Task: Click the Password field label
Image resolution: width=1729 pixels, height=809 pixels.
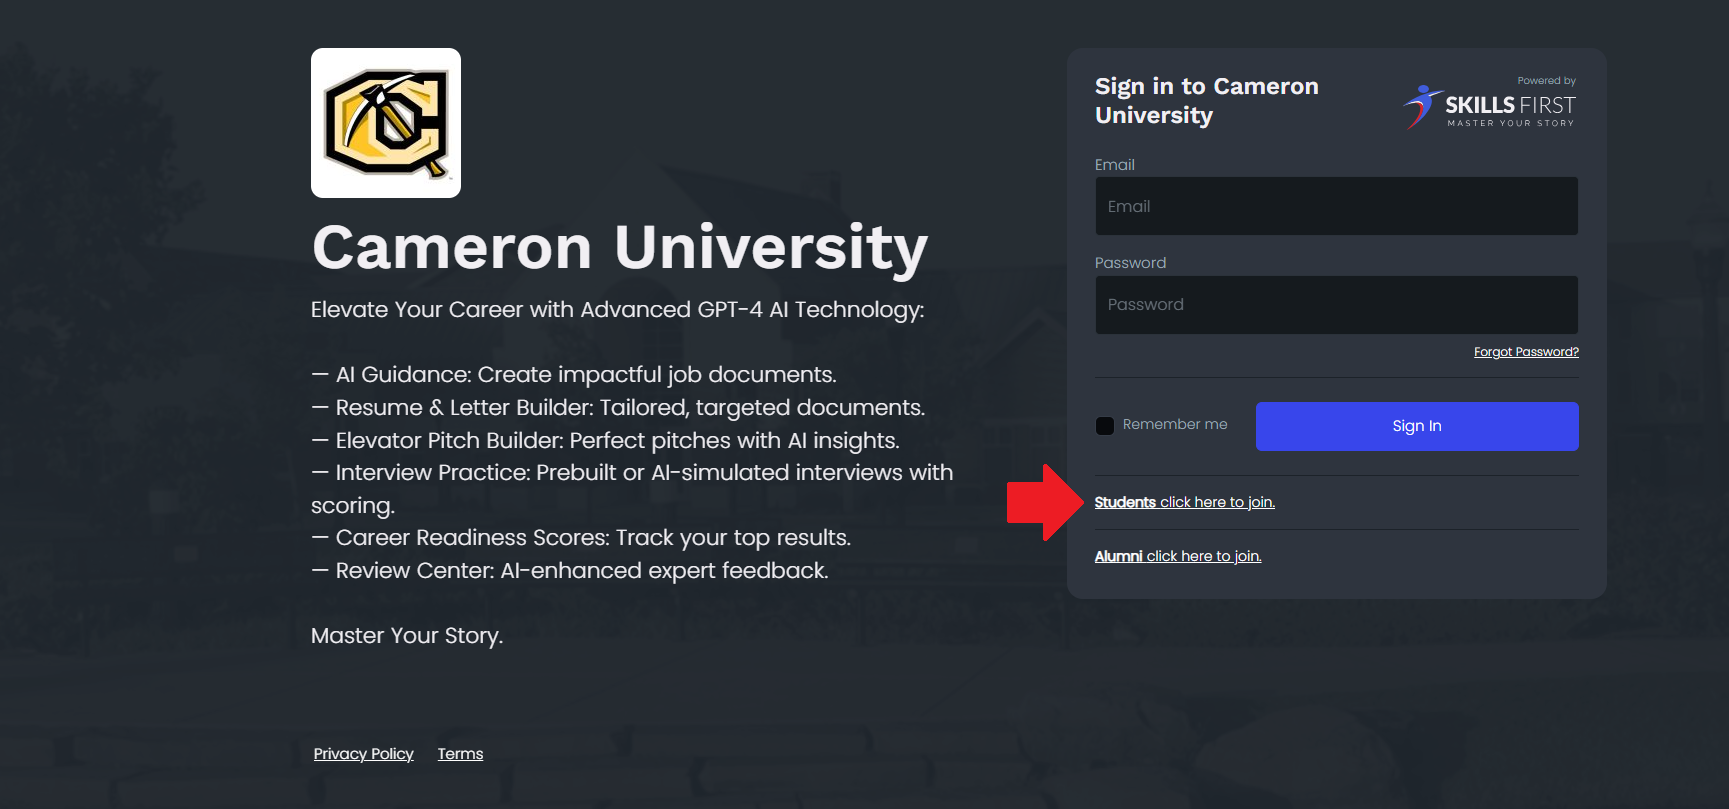Action: click(1130, 263)
